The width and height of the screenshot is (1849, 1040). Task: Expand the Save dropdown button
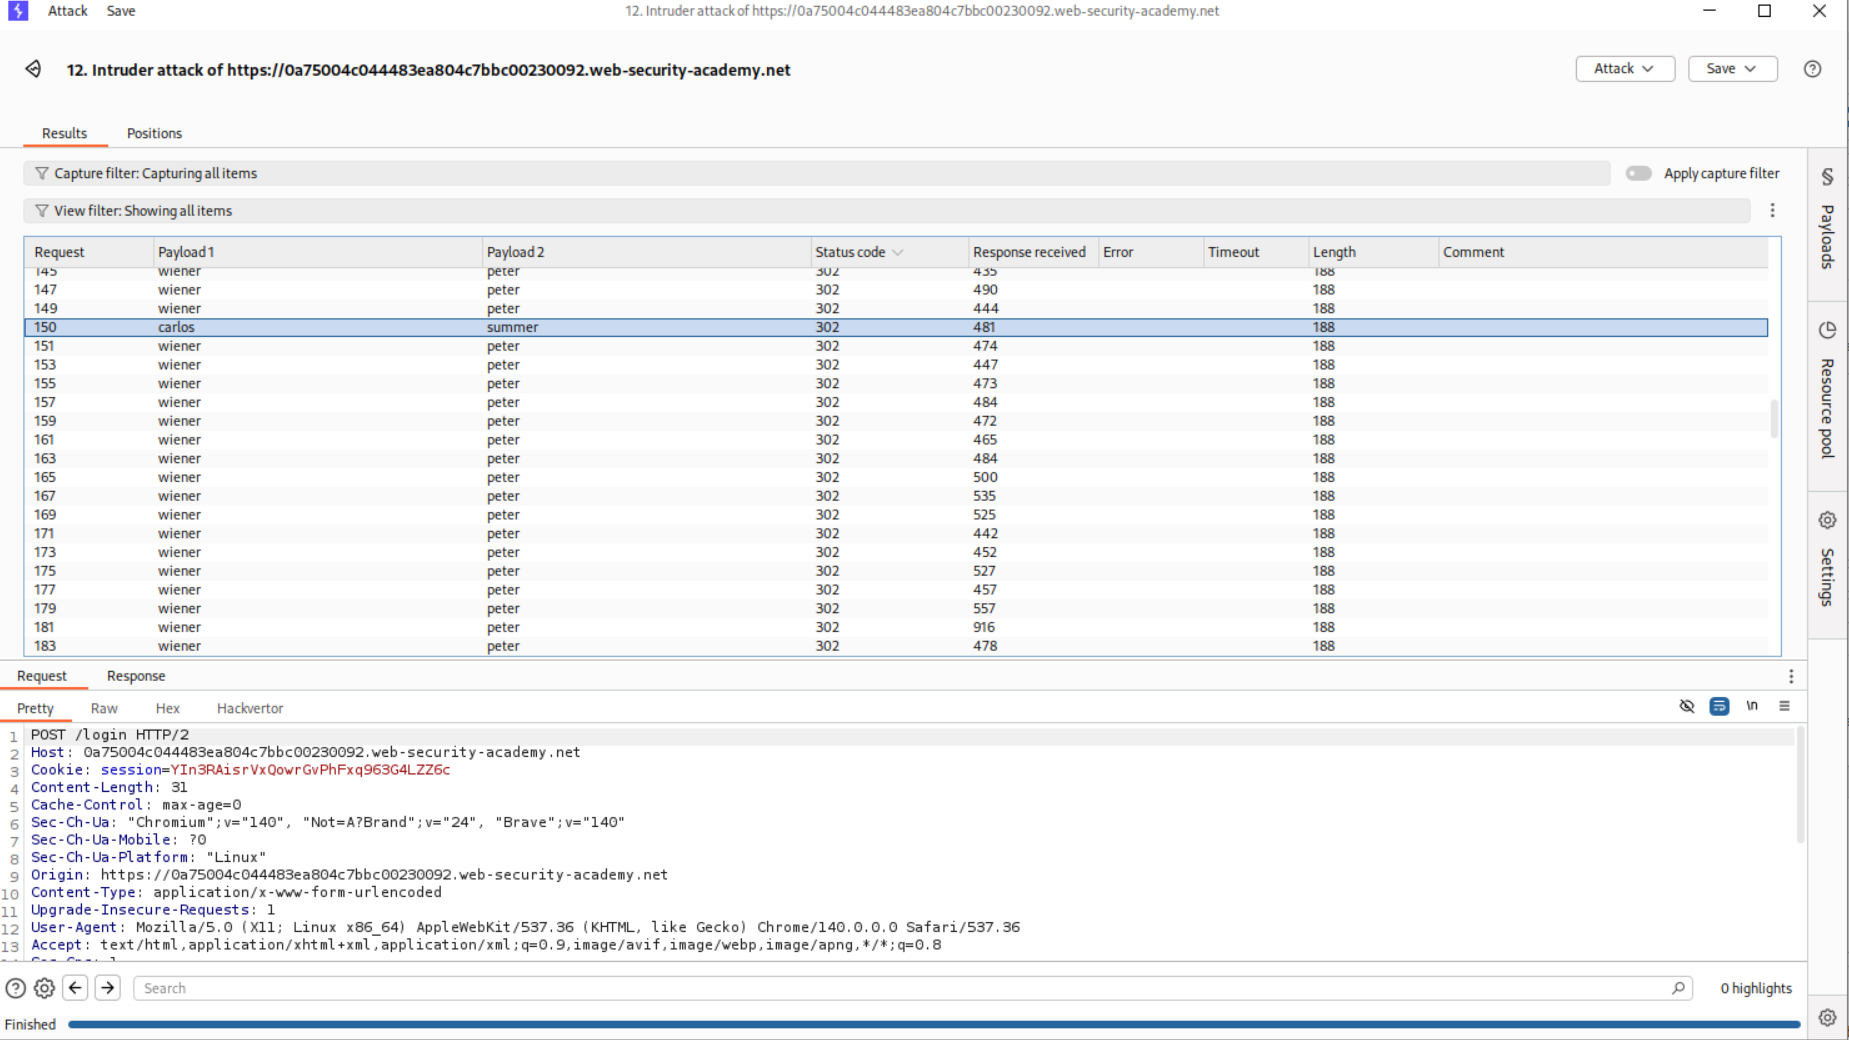(x=1731, y=69)
